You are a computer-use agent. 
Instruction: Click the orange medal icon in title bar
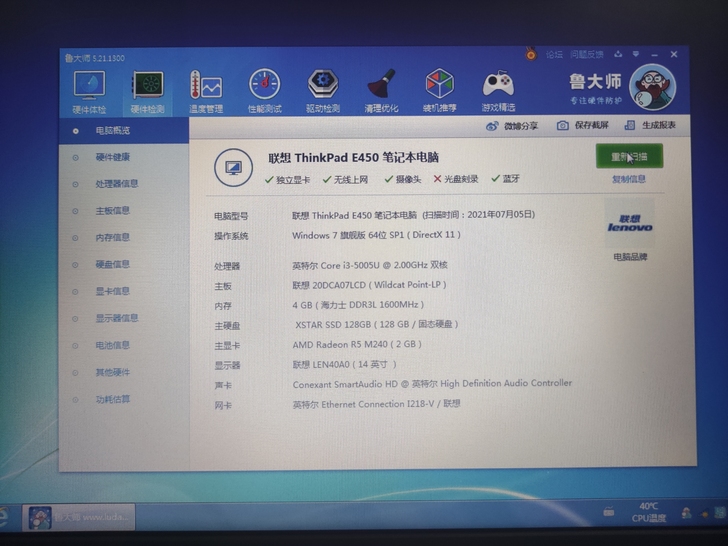(531, 54)
